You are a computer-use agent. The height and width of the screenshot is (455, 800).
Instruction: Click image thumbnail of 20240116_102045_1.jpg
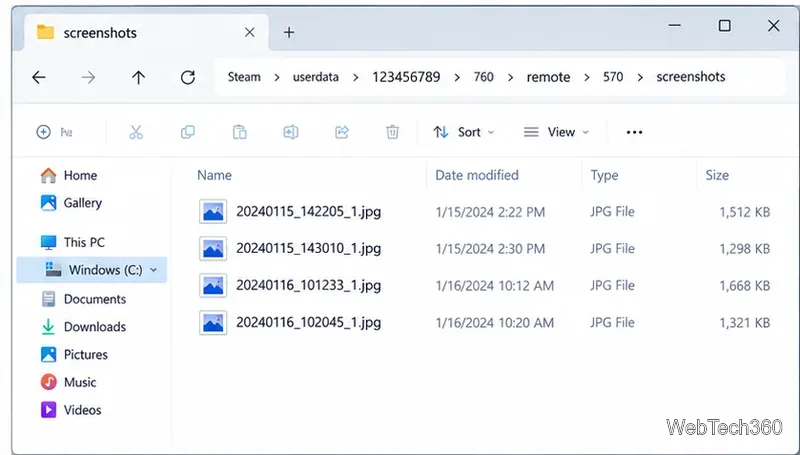(x=213, y=322)
